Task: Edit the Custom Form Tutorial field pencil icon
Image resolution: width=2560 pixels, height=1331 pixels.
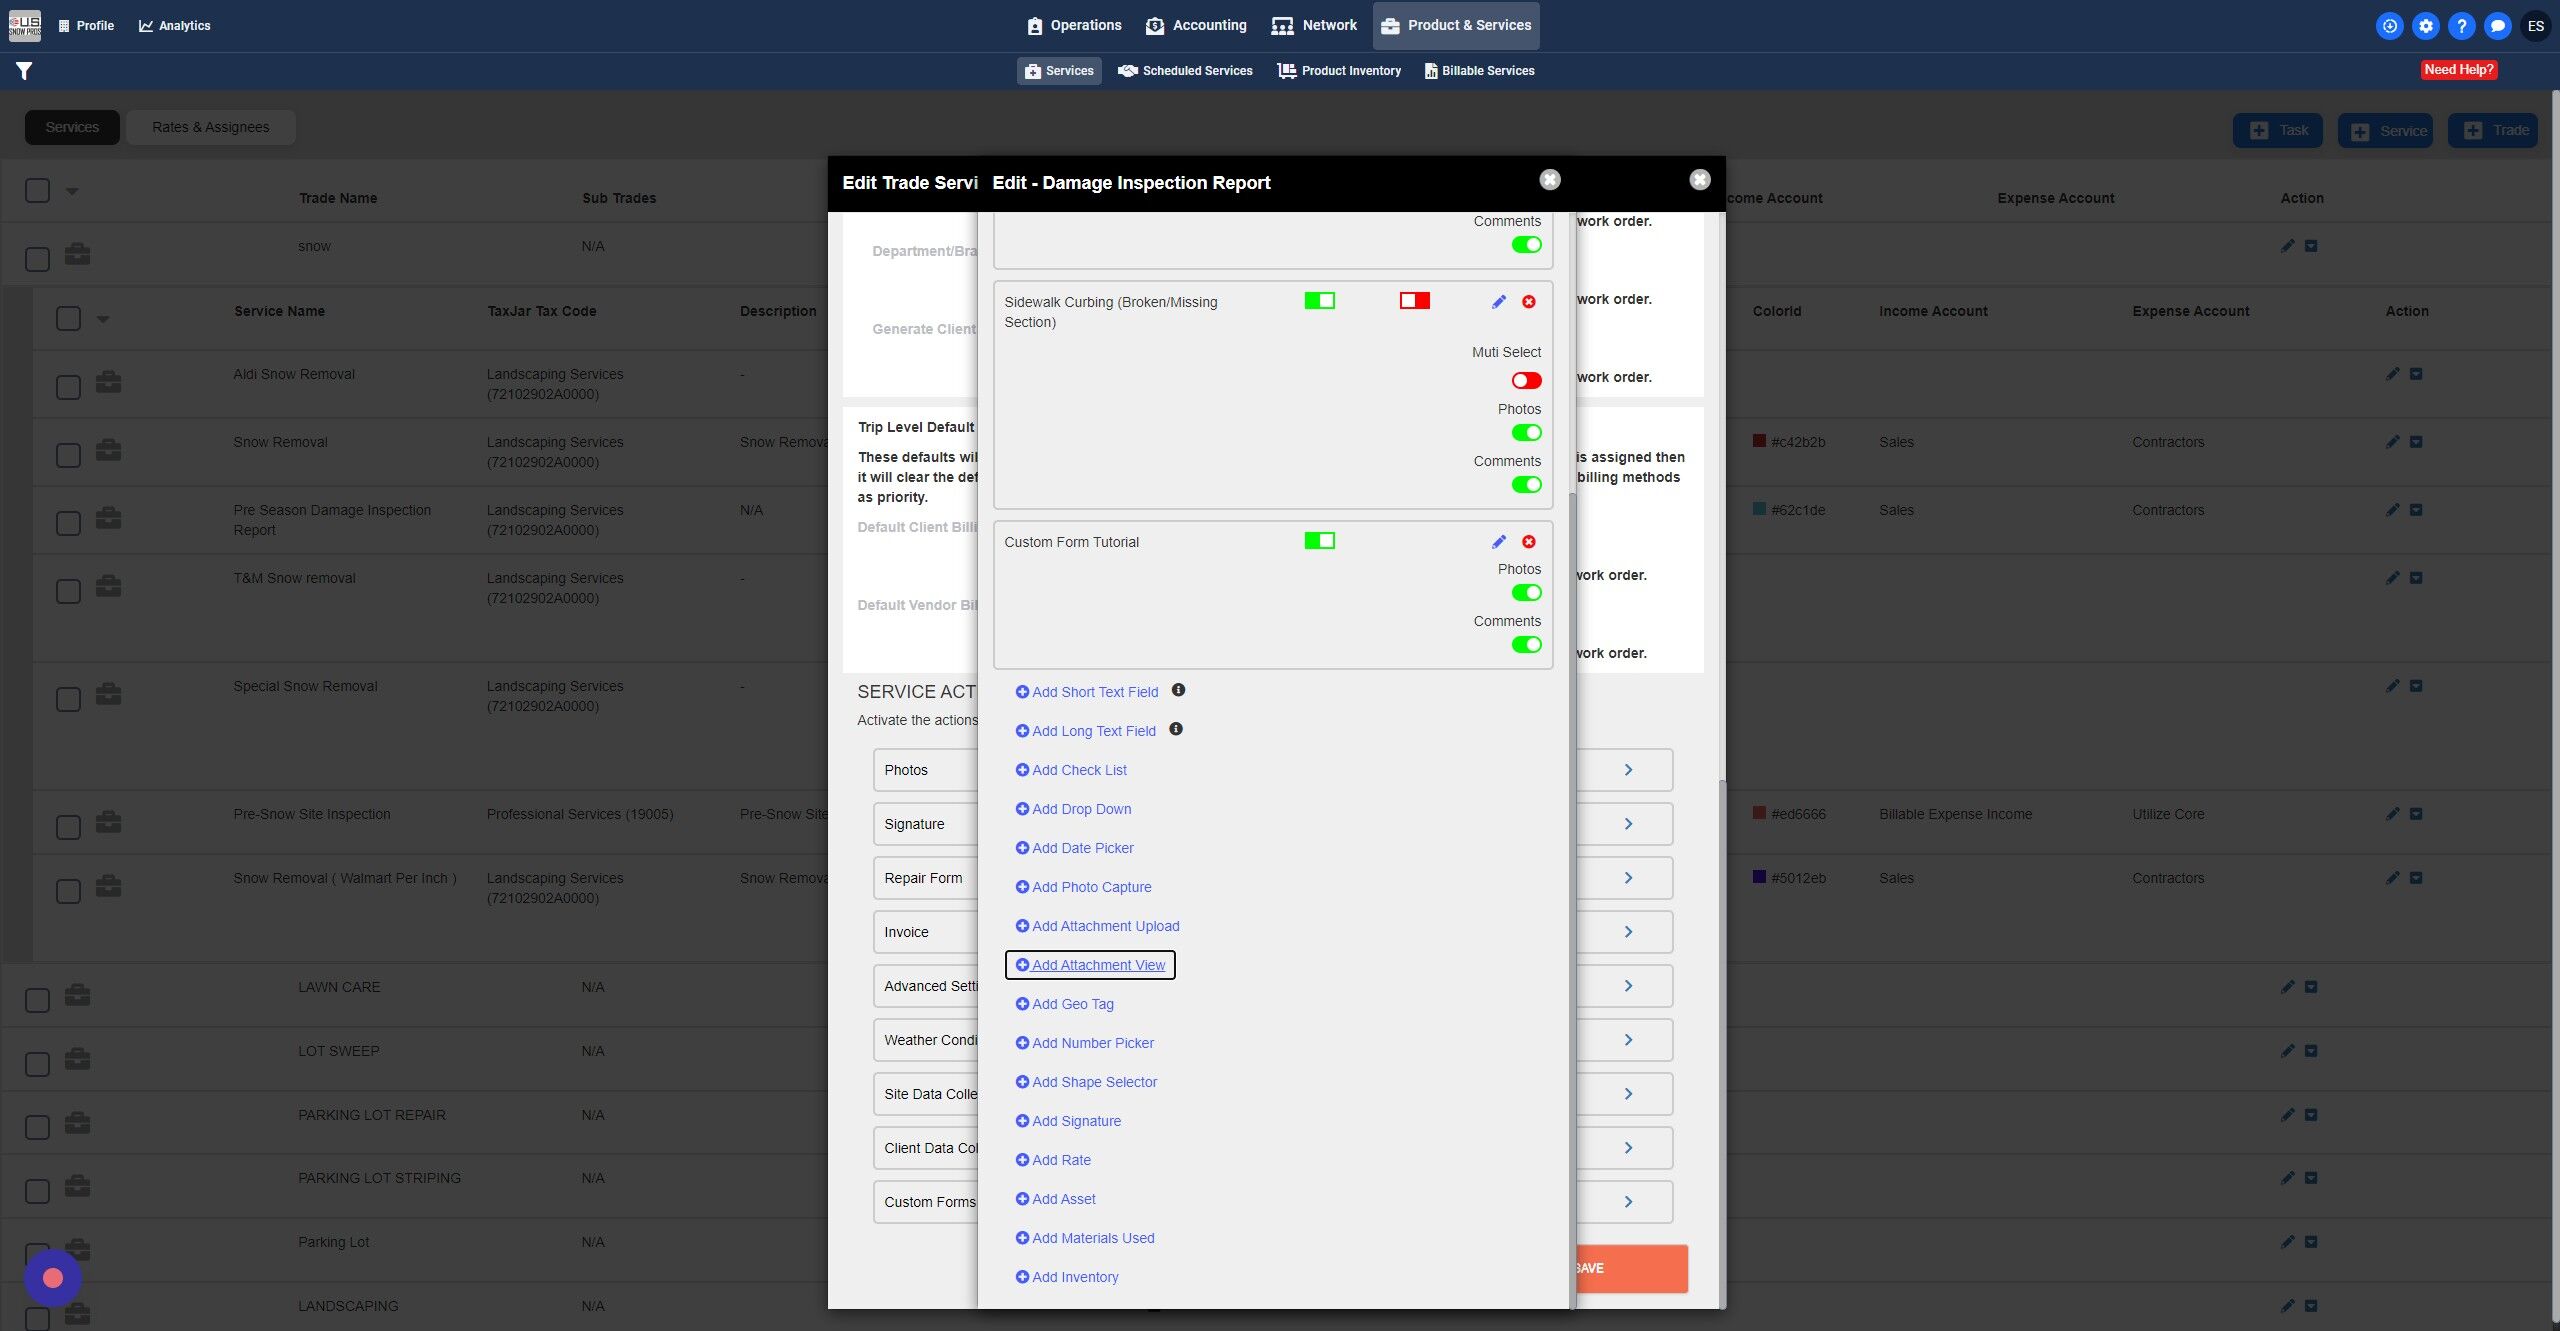Action: tap(1498, 542)
